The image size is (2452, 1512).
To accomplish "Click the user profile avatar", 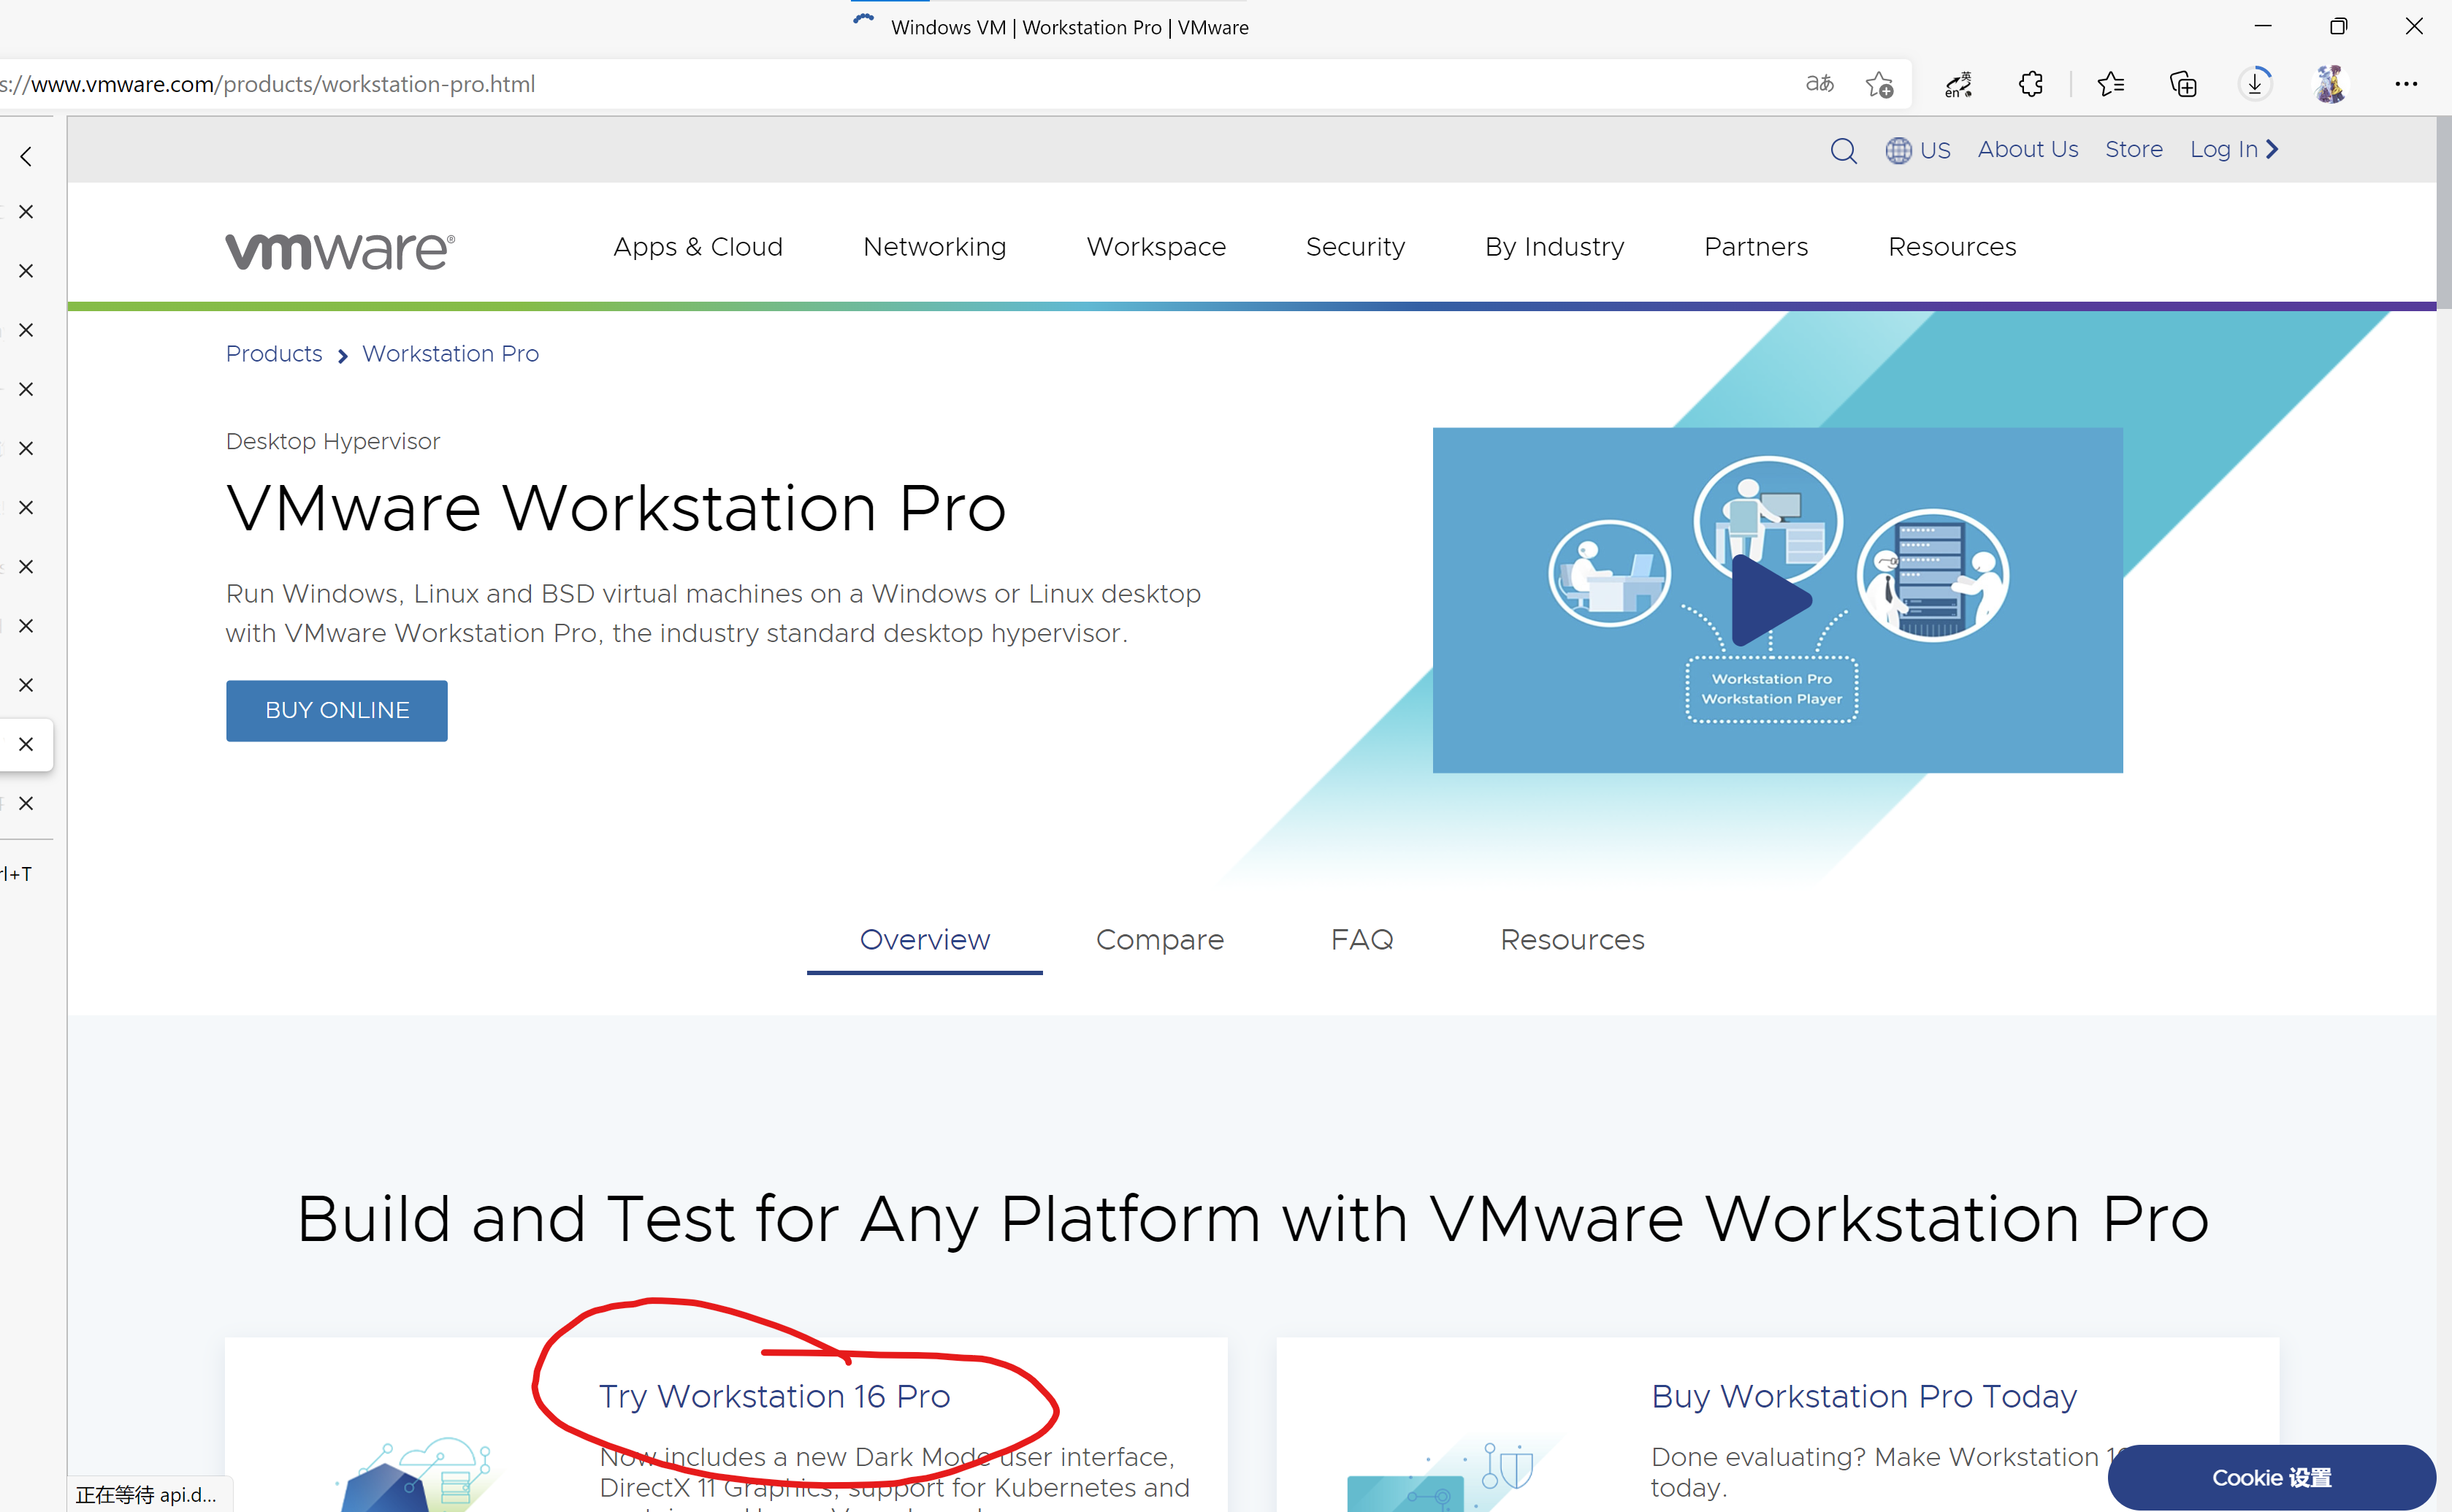I will click(x=2330, y=84).
